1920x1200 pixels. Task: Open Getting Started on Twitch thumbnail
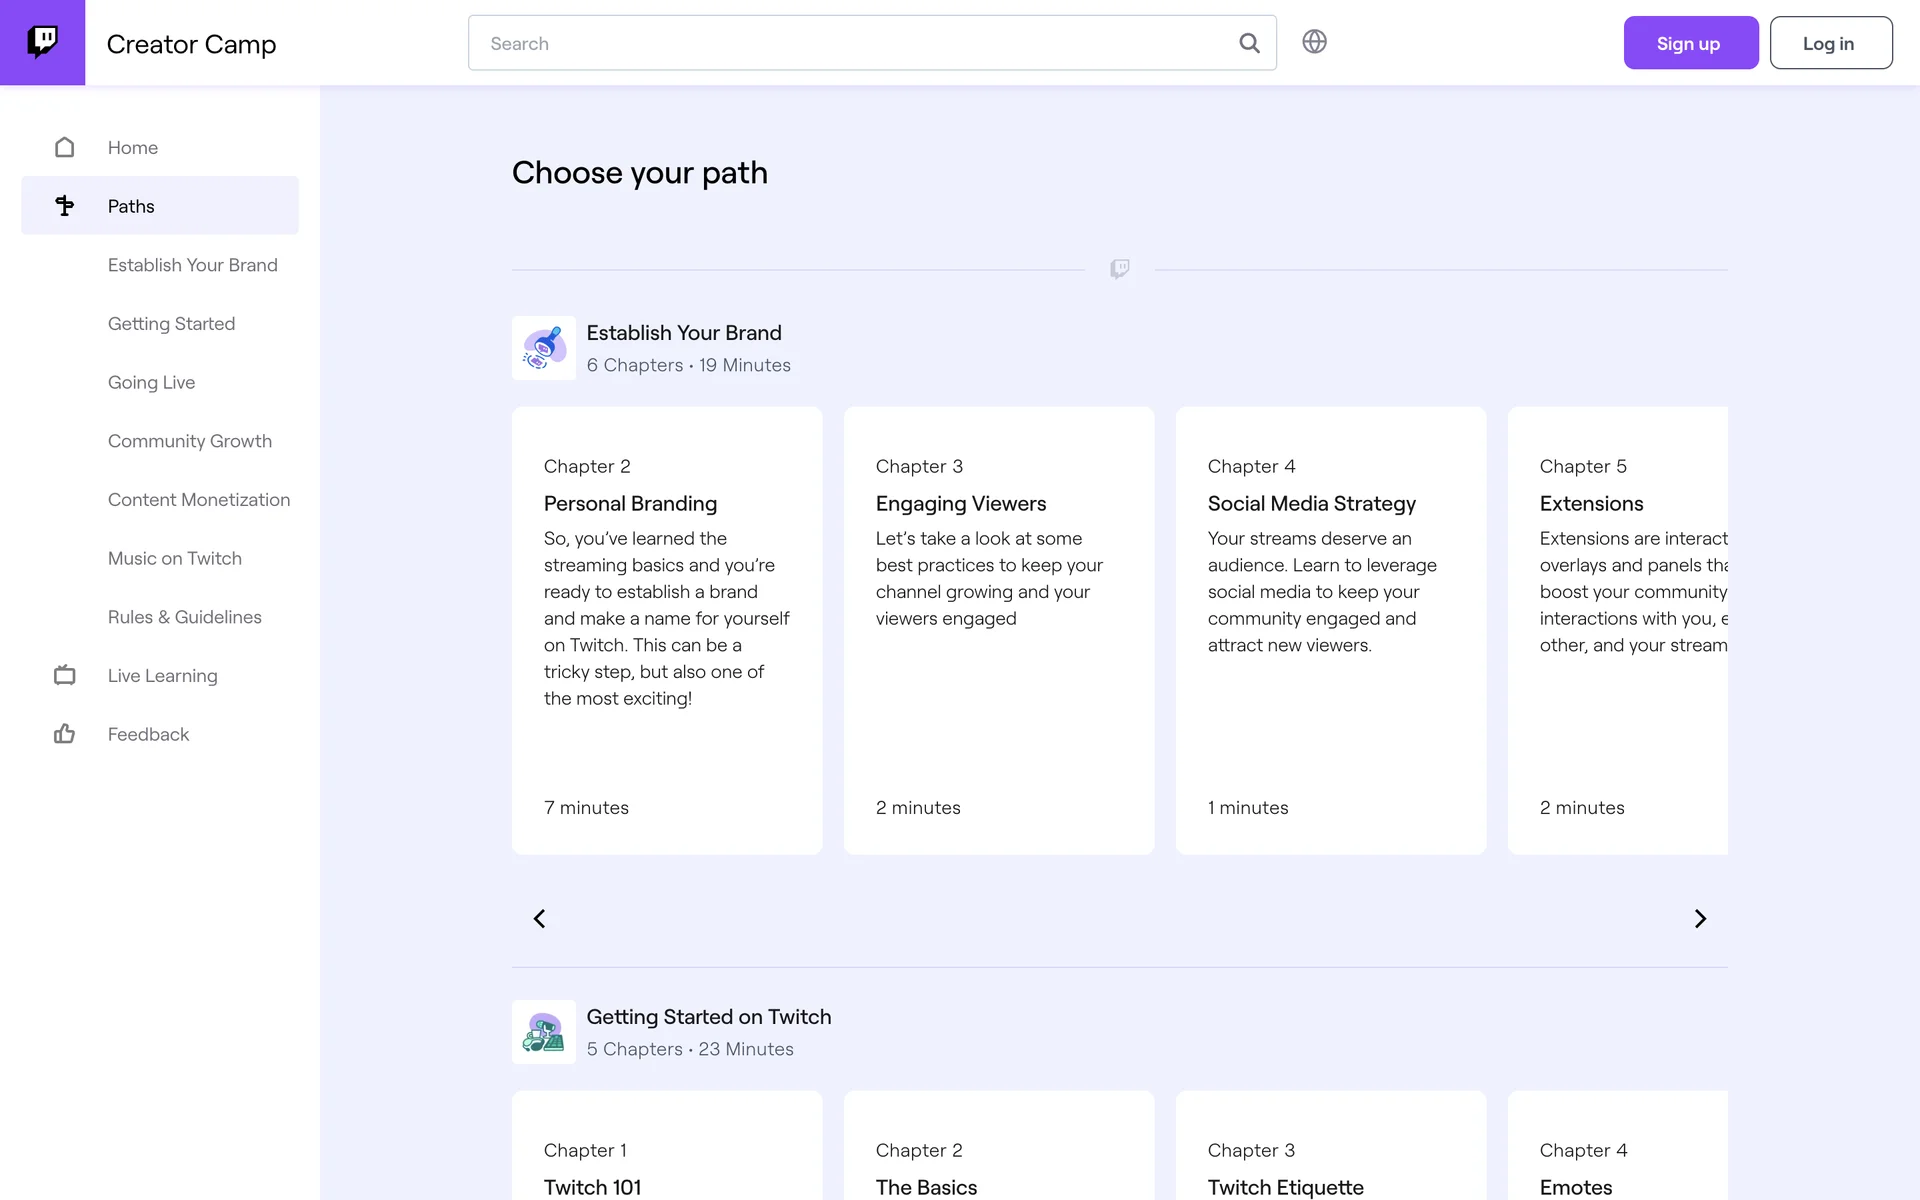tap(543, 1032)
